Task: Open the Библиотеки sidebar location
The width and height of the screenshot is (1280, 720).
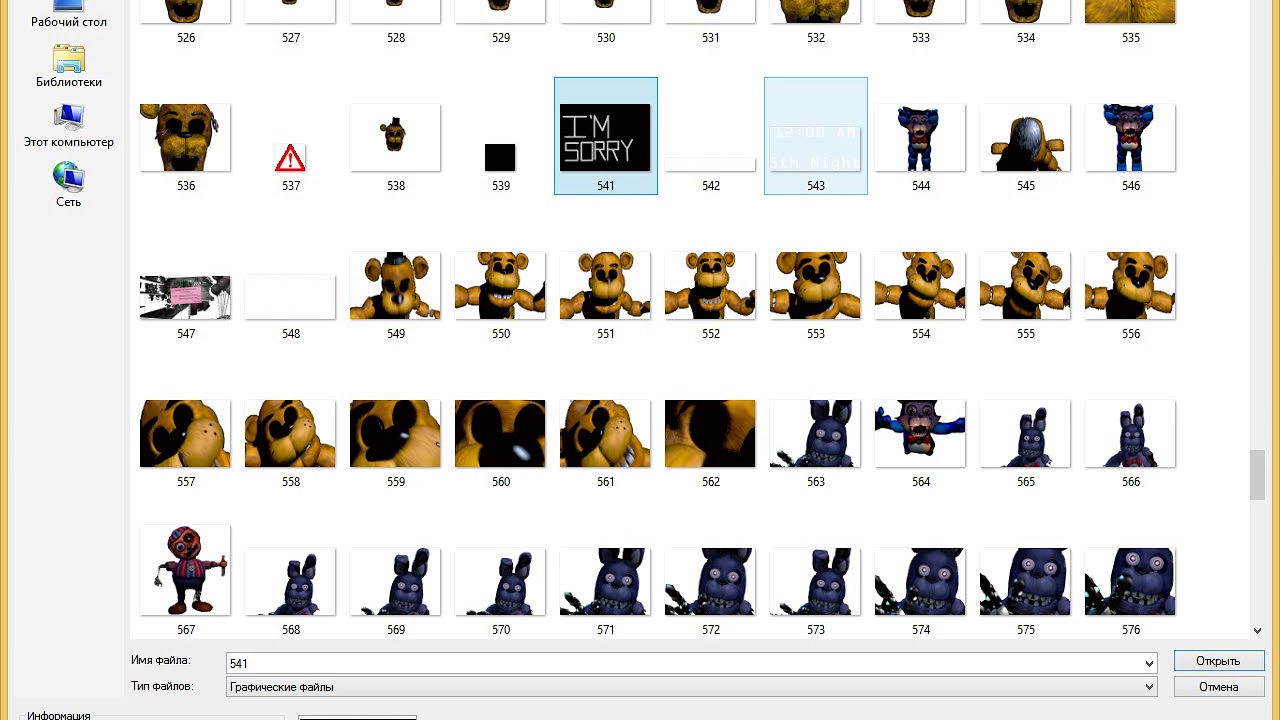Action: point(68,66)
